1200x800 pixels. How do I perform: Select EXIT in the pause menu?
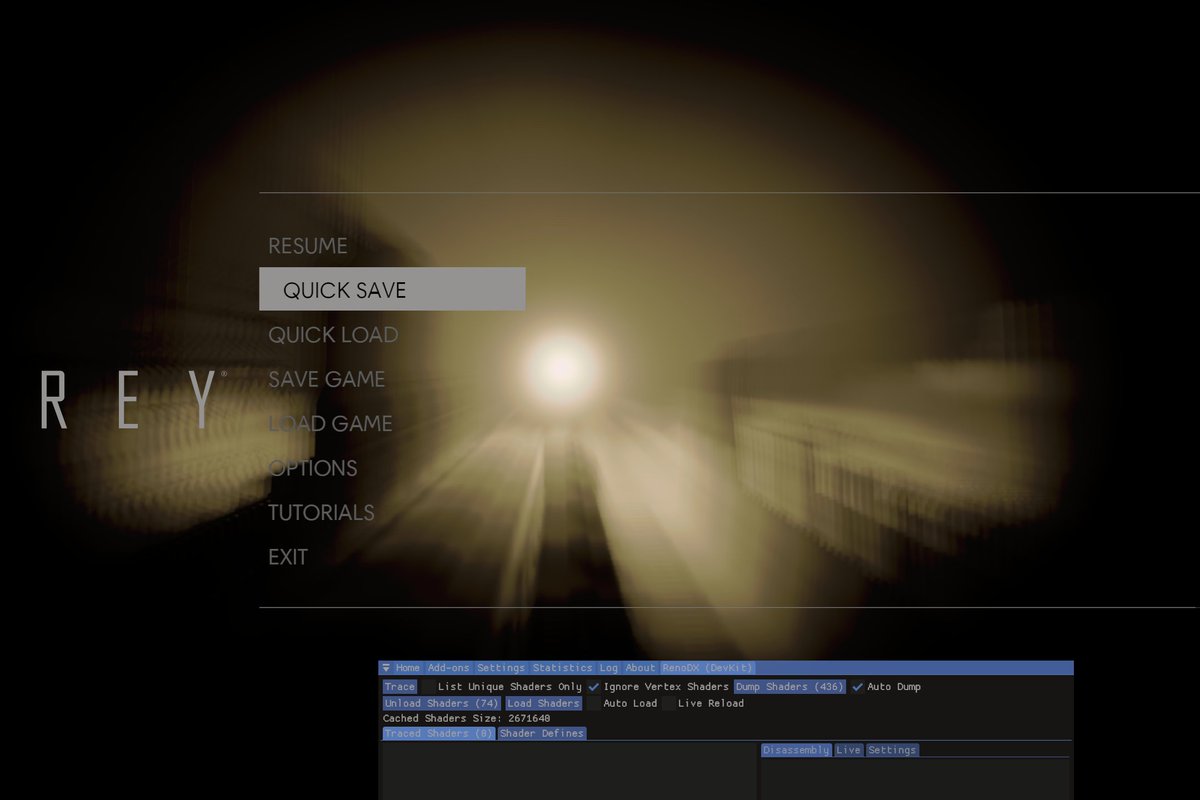click(288, 557)
